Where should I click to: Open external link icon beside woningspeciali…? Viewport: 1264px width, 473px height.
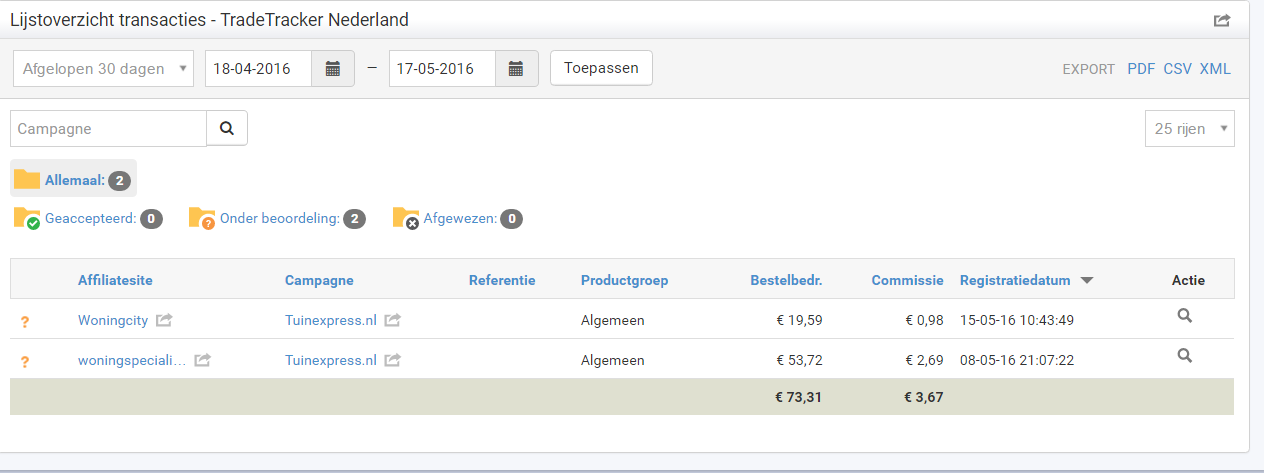[x=202, y=360]
